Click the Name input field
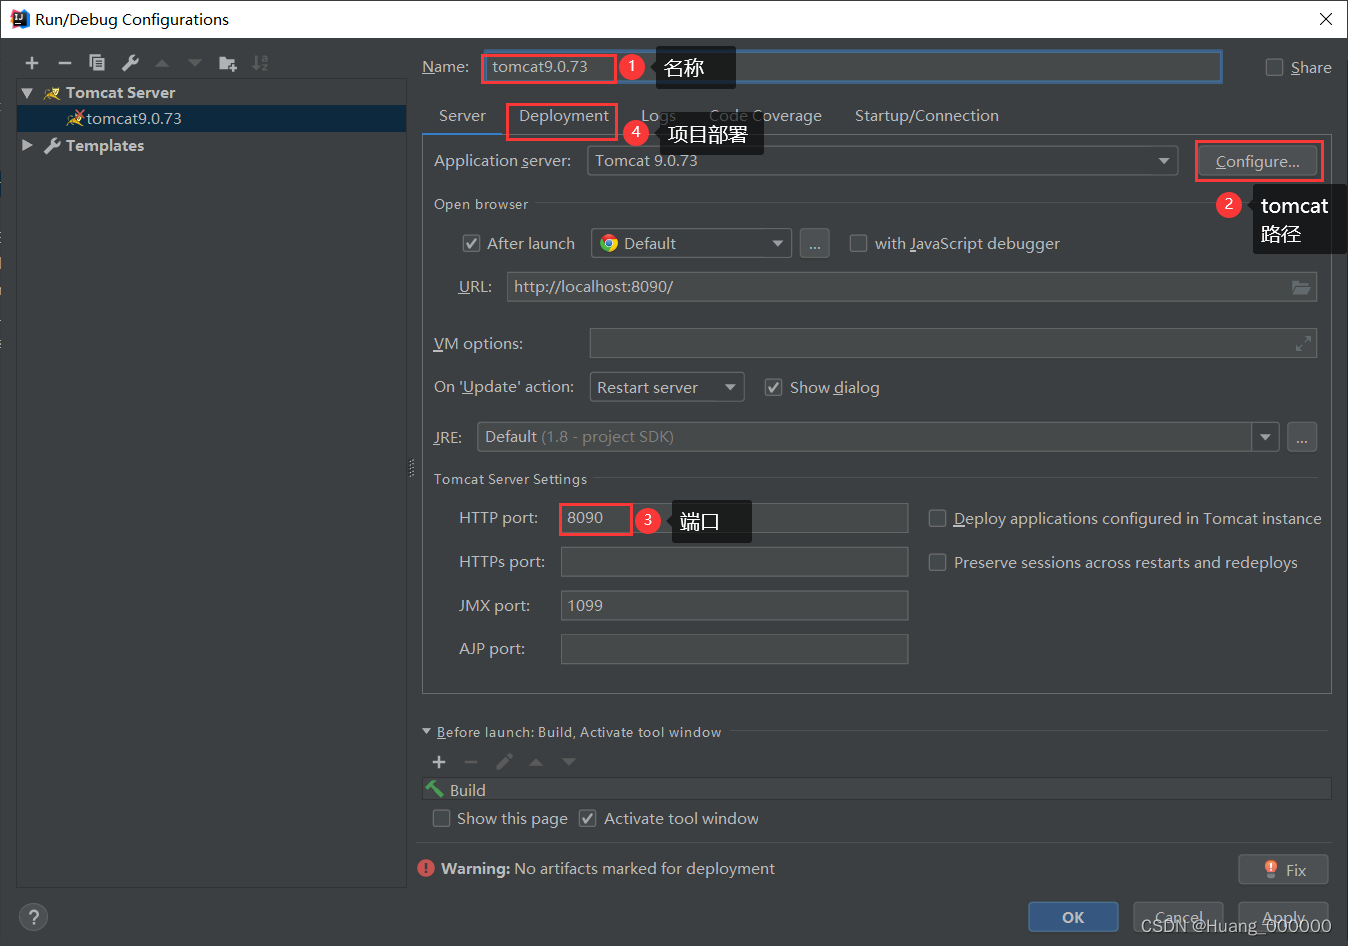Viewport: 1348px width, 946px height. coord(853,67)
